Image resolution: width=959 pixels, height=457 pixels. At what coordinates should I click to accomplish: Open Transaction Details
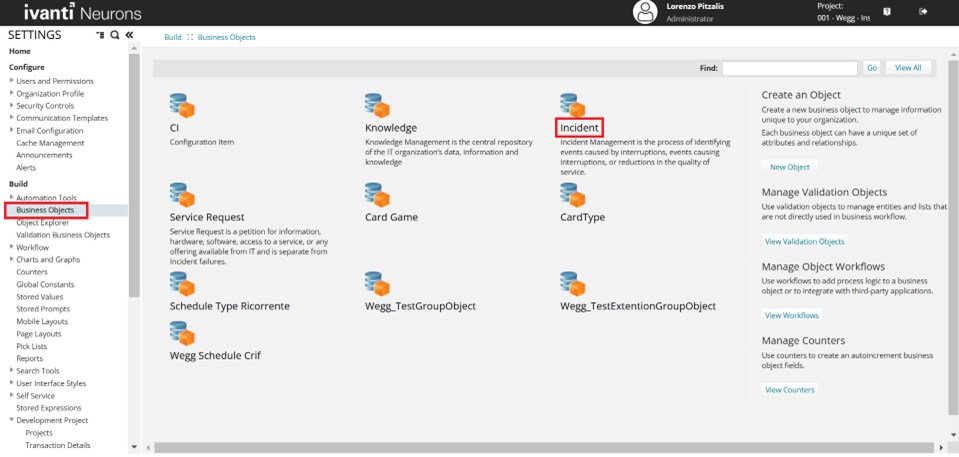57,445
